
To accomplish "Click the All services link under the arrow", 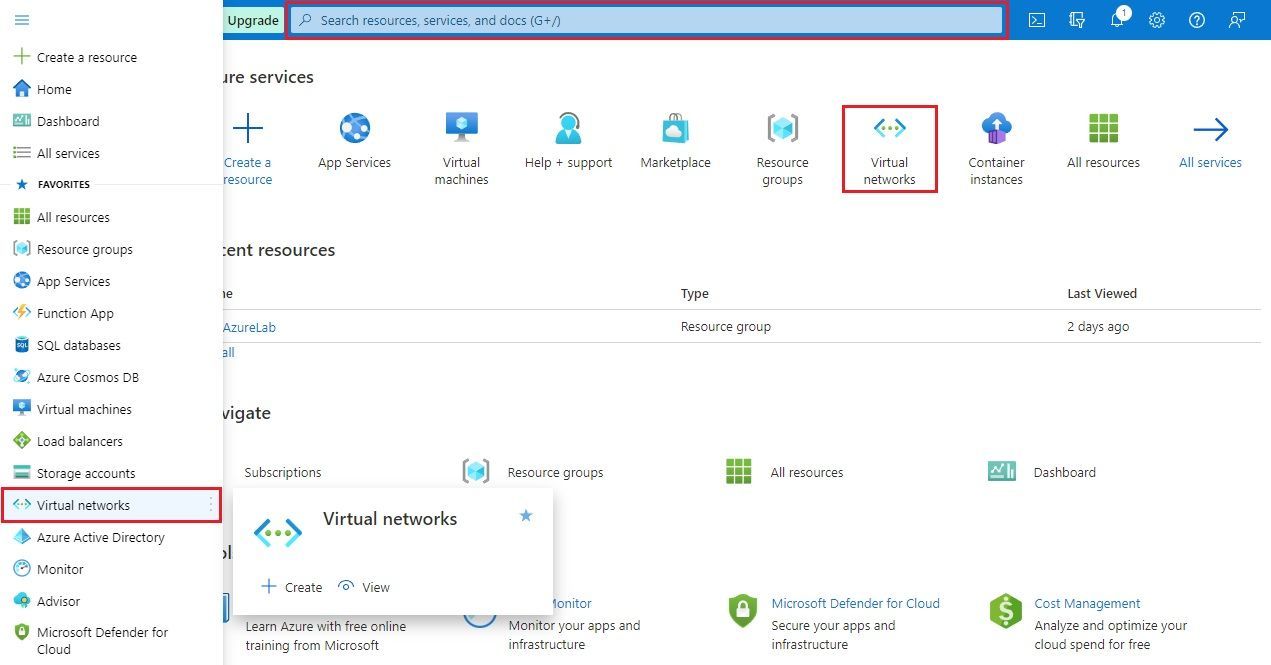I will (1210, 162).
